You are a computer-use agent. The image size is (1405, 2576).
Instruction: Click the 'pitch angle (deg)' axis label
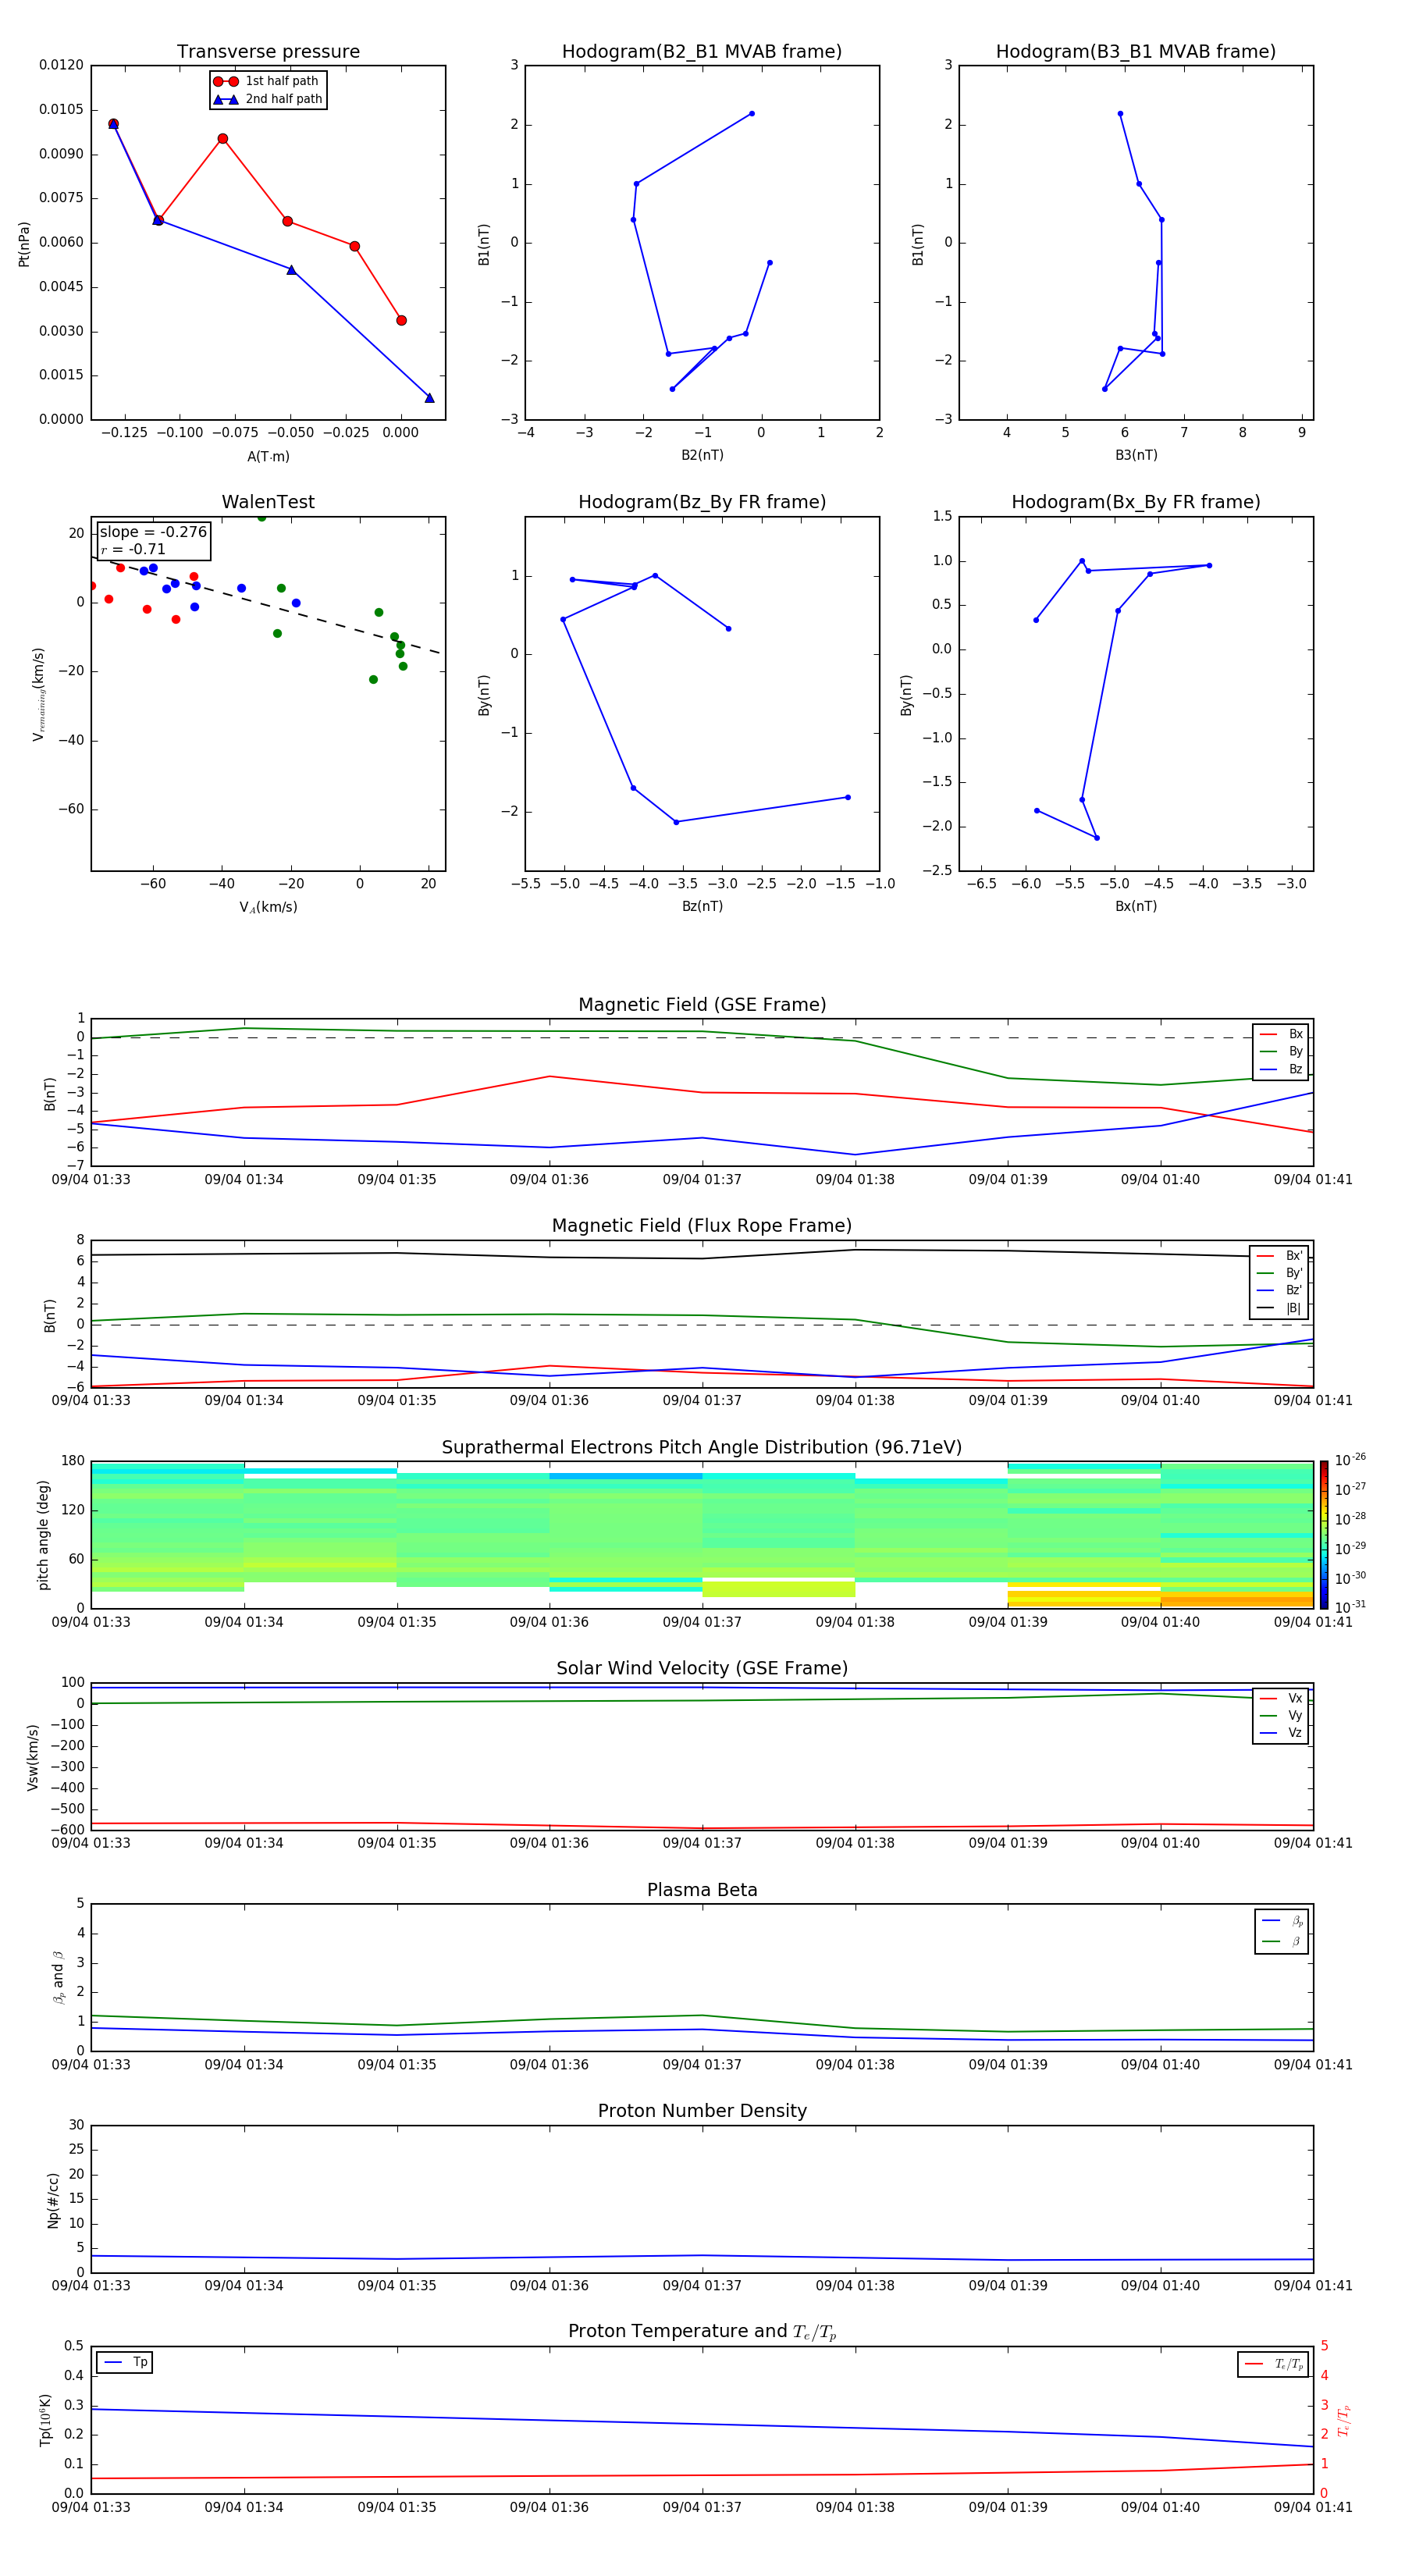coord(43,1534)
